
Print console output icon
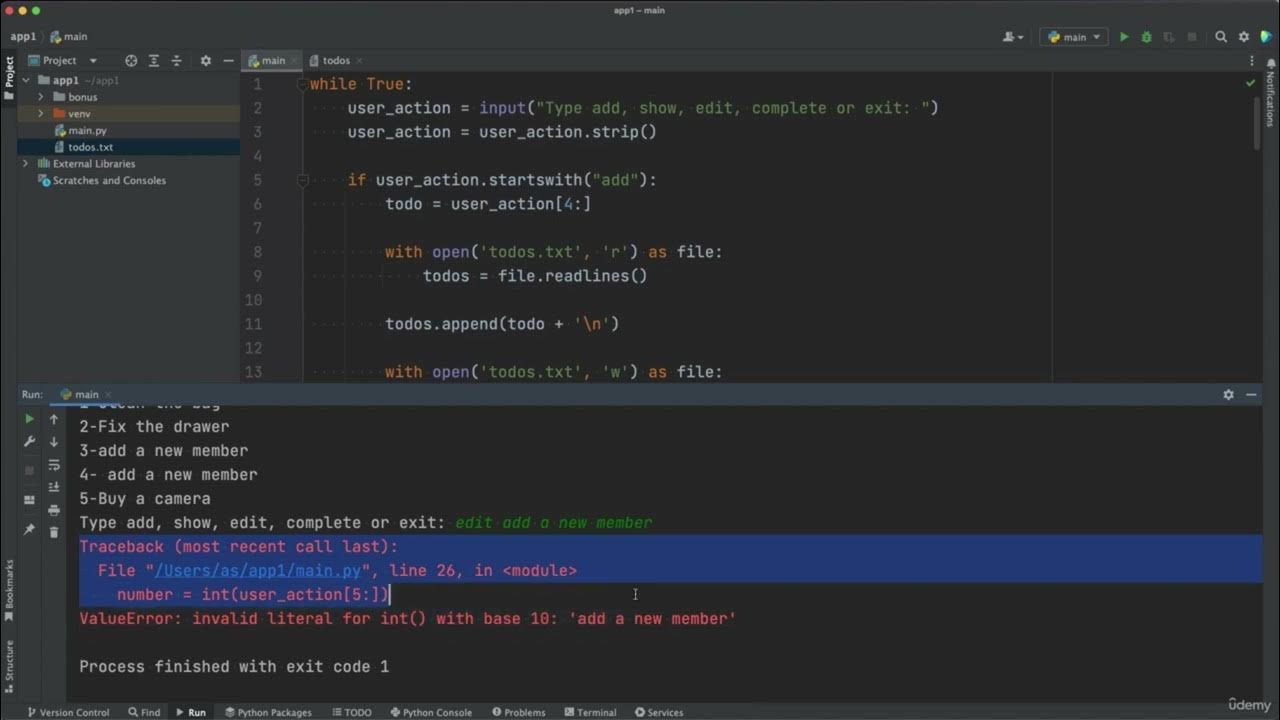click(54, 510)
